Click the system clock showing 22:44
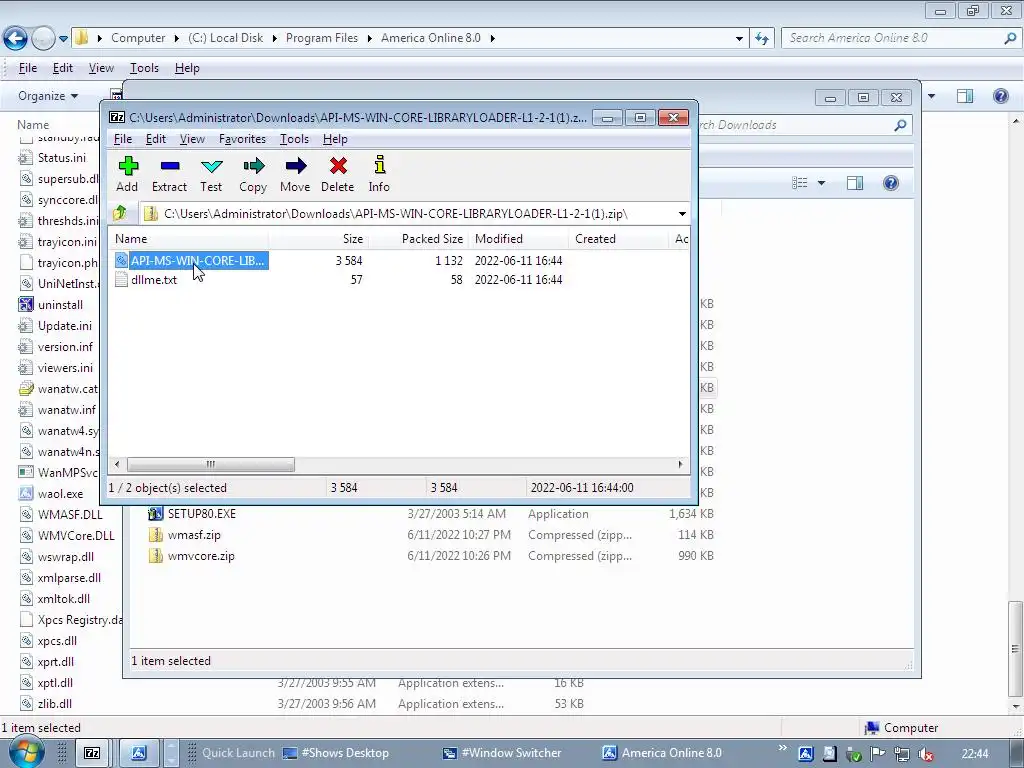The height and width of the screenshot is (768, 1024). 975,754
